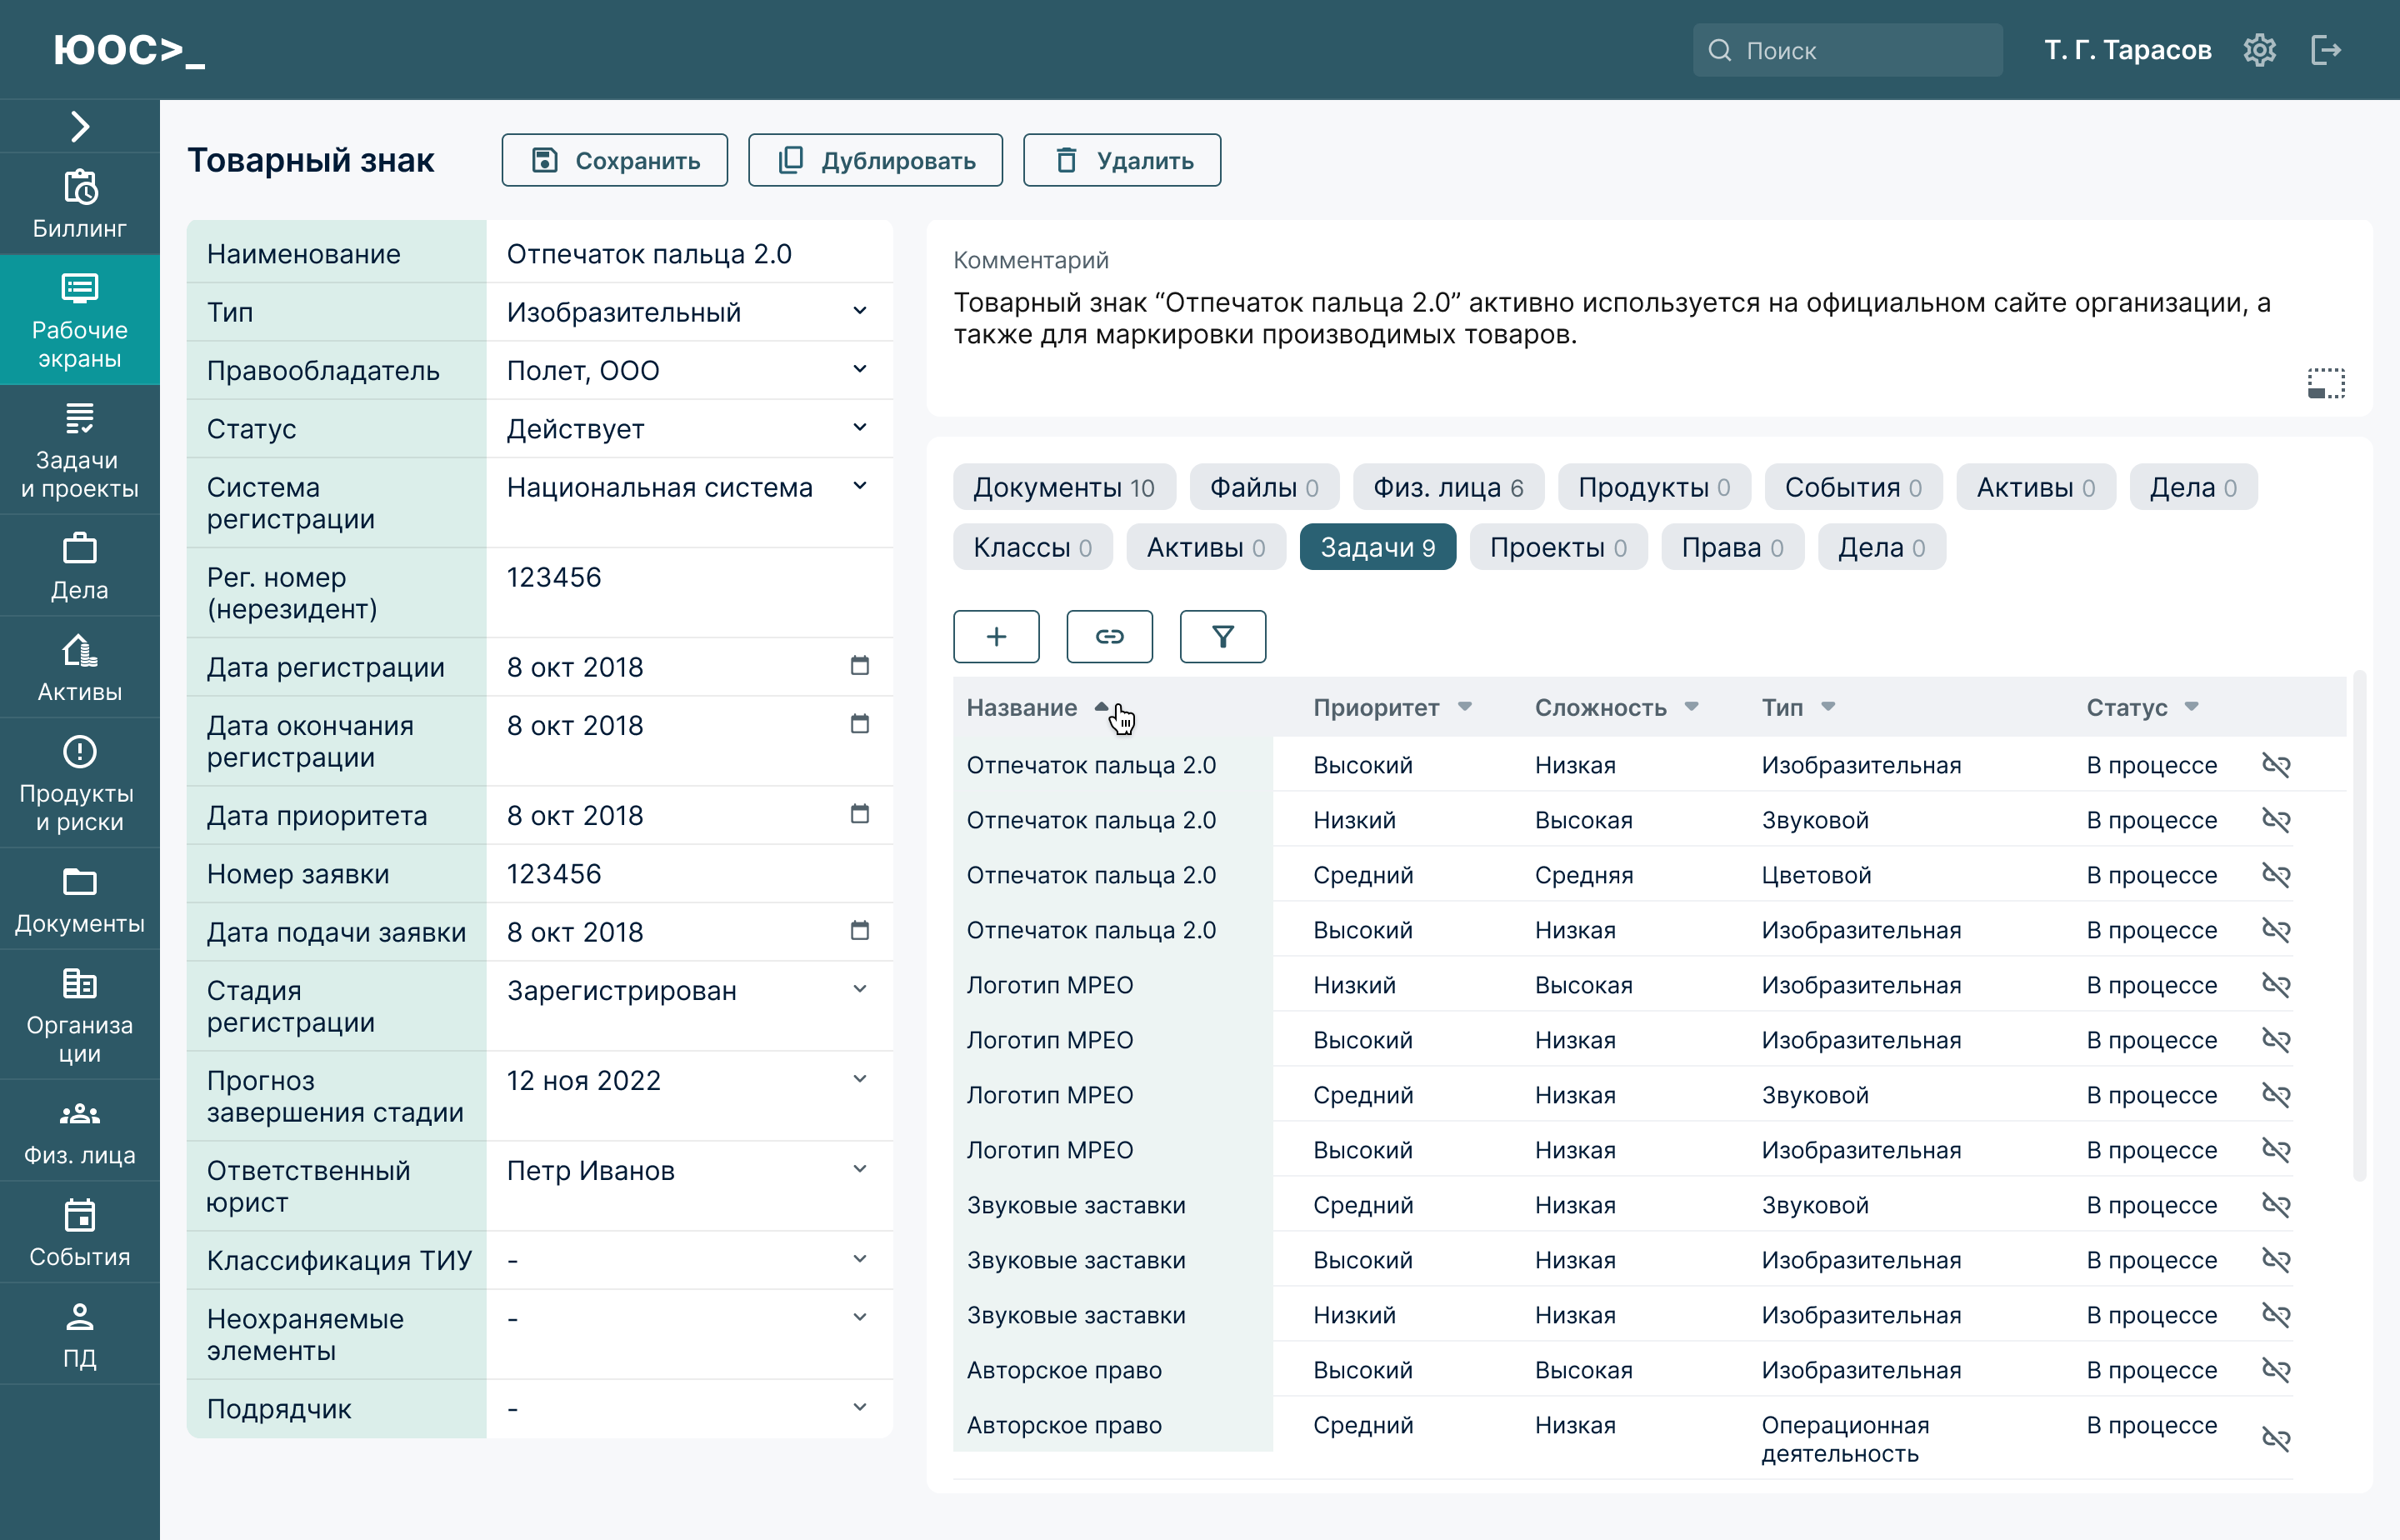Screen dimensions: 2400x1540
Task: Open Активы in the left sidebar
Action: tap(79, 668)
